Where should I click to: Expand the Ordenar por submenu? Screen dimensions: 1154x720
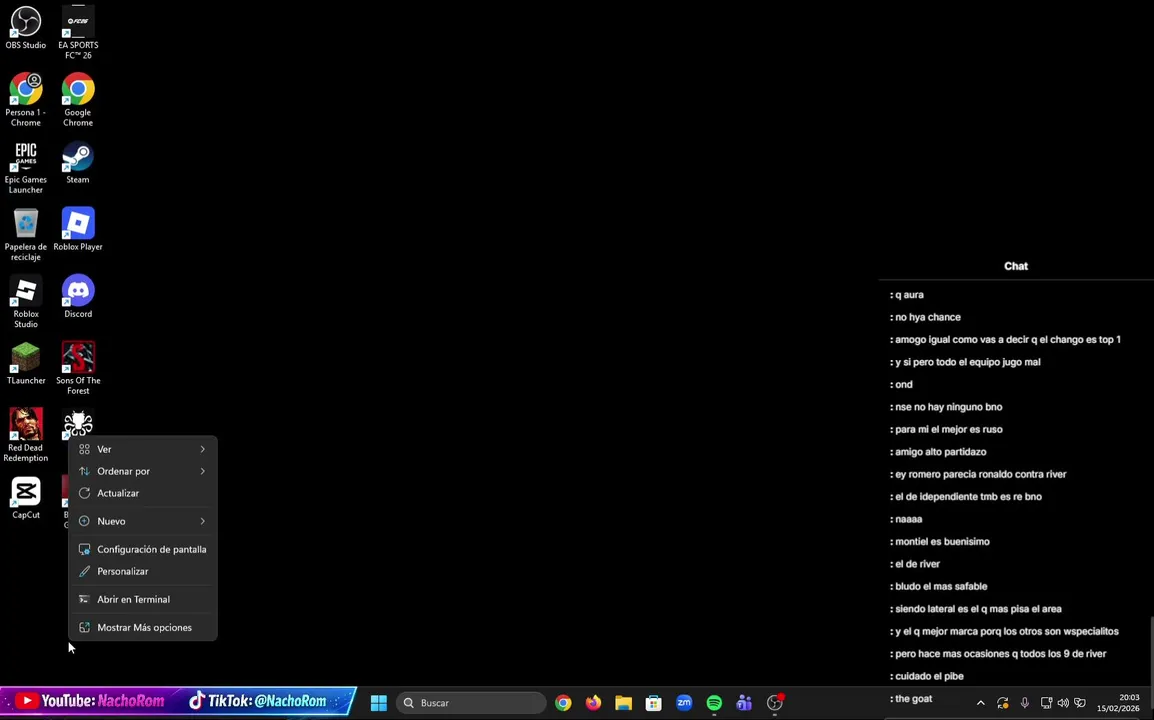pyautogui.click(x=143, y=471)
